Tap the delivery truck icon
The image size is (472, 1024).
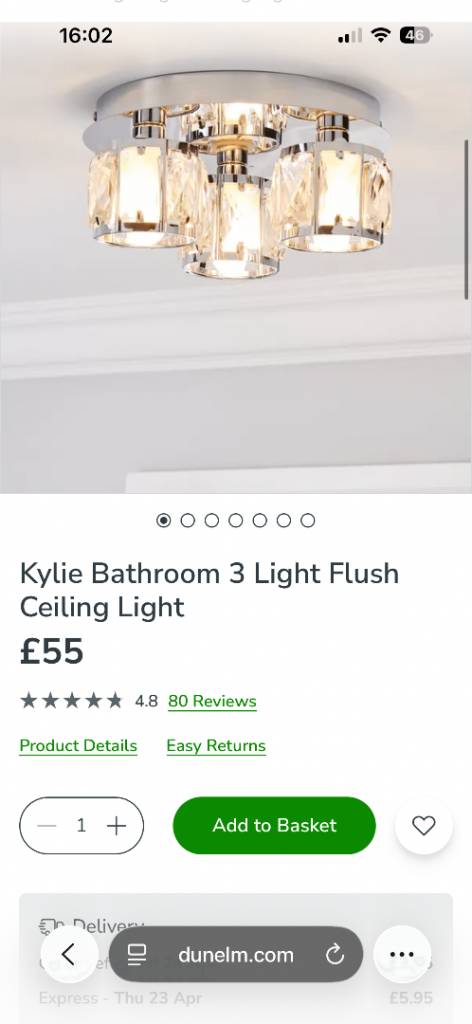52,926
